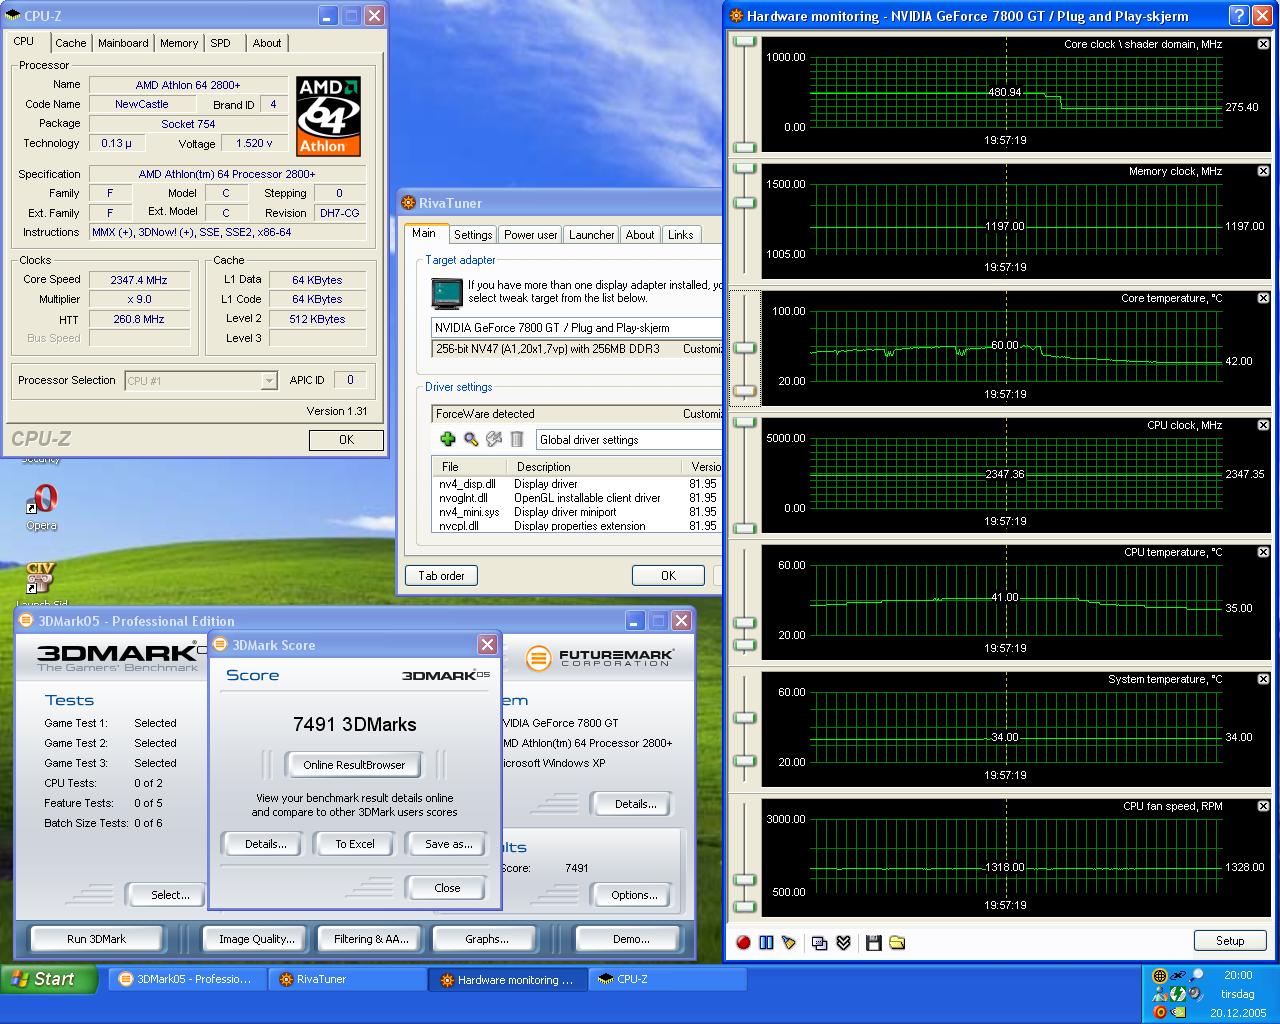Open Online ResultBrowser from 3DMark Score
Viewport: 1280px width, 1024px height.
tap(354, 765)
